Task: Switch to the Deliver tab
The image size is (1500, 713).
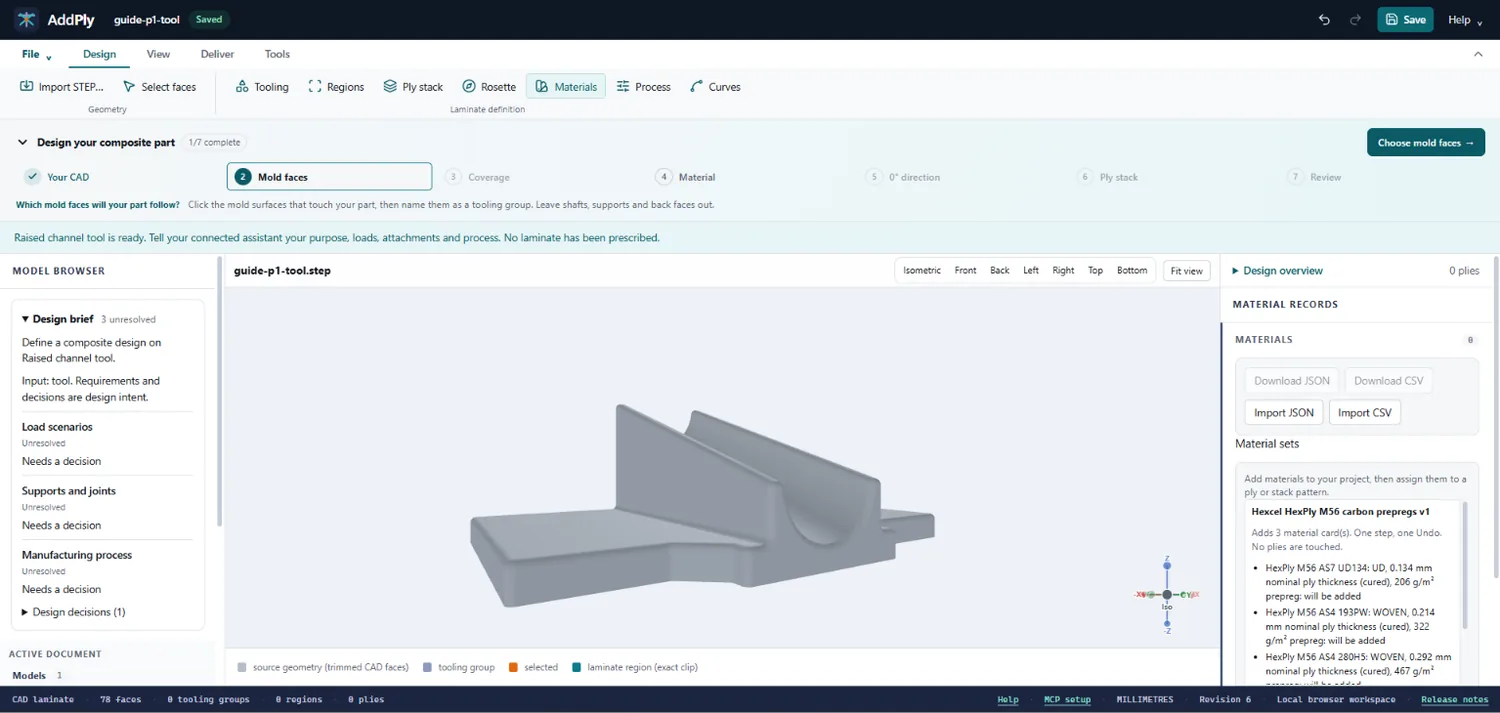Action: pos(217,54)
